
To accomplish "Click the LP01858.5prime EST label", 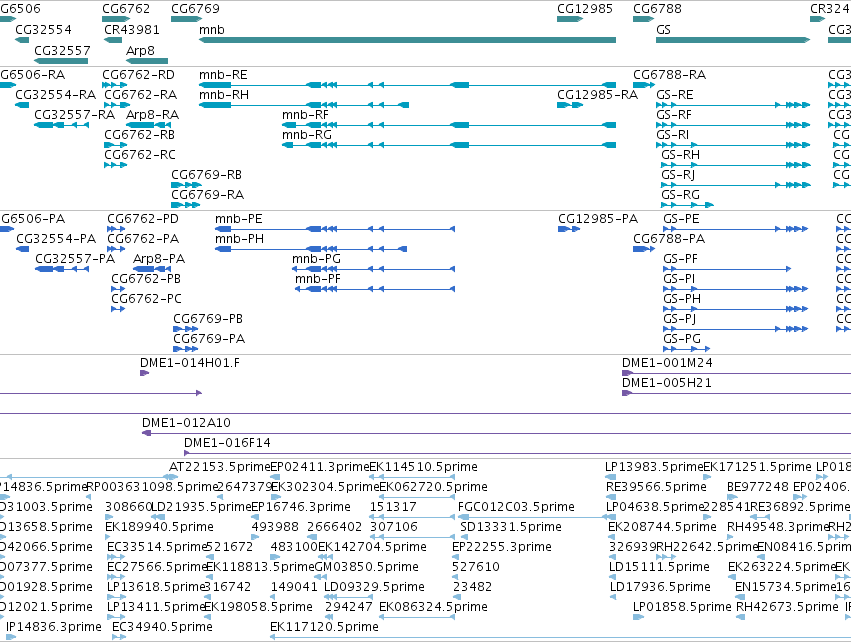I will pyautogui.click(x=682, y=607).
